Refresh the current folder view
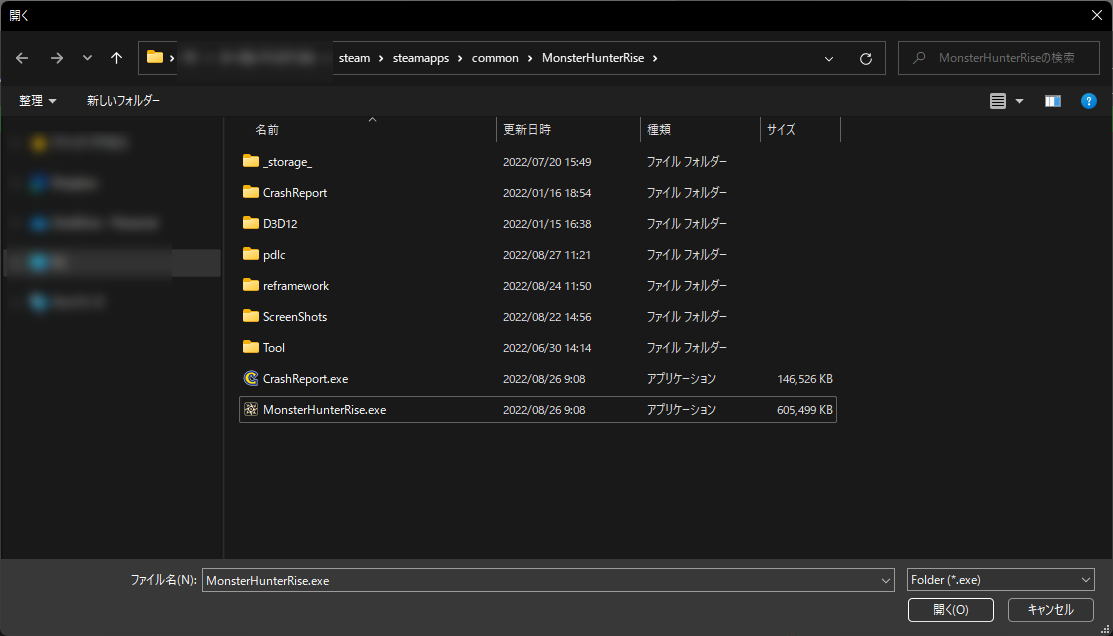The width and height of the screenshot is (1113, 636). click(x=865, y=59)
